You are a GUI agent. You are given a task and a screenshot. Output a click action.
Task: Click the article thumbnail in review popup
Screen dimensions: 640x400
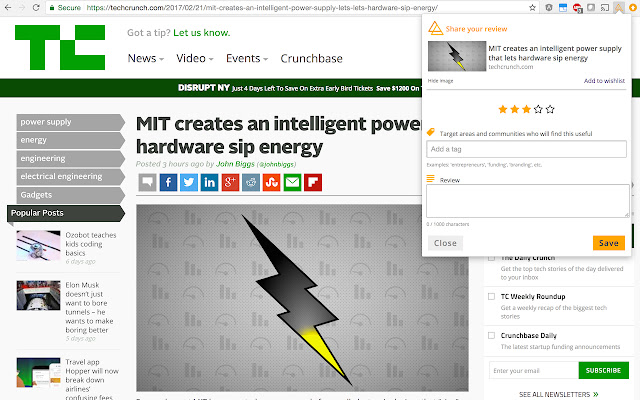point(457,56)
